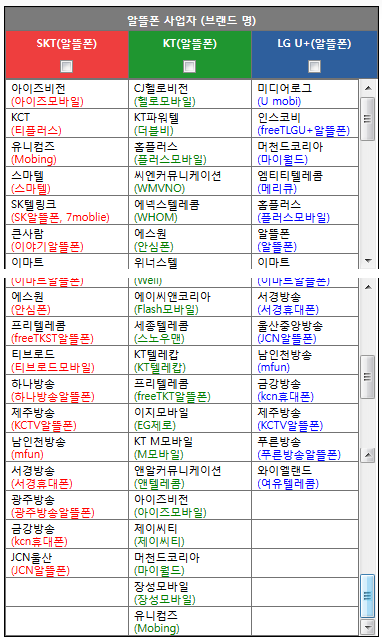
Task: Click the 알뜰폰 사업자 (브랜드 명) title bar
Action: click(191, 20)
